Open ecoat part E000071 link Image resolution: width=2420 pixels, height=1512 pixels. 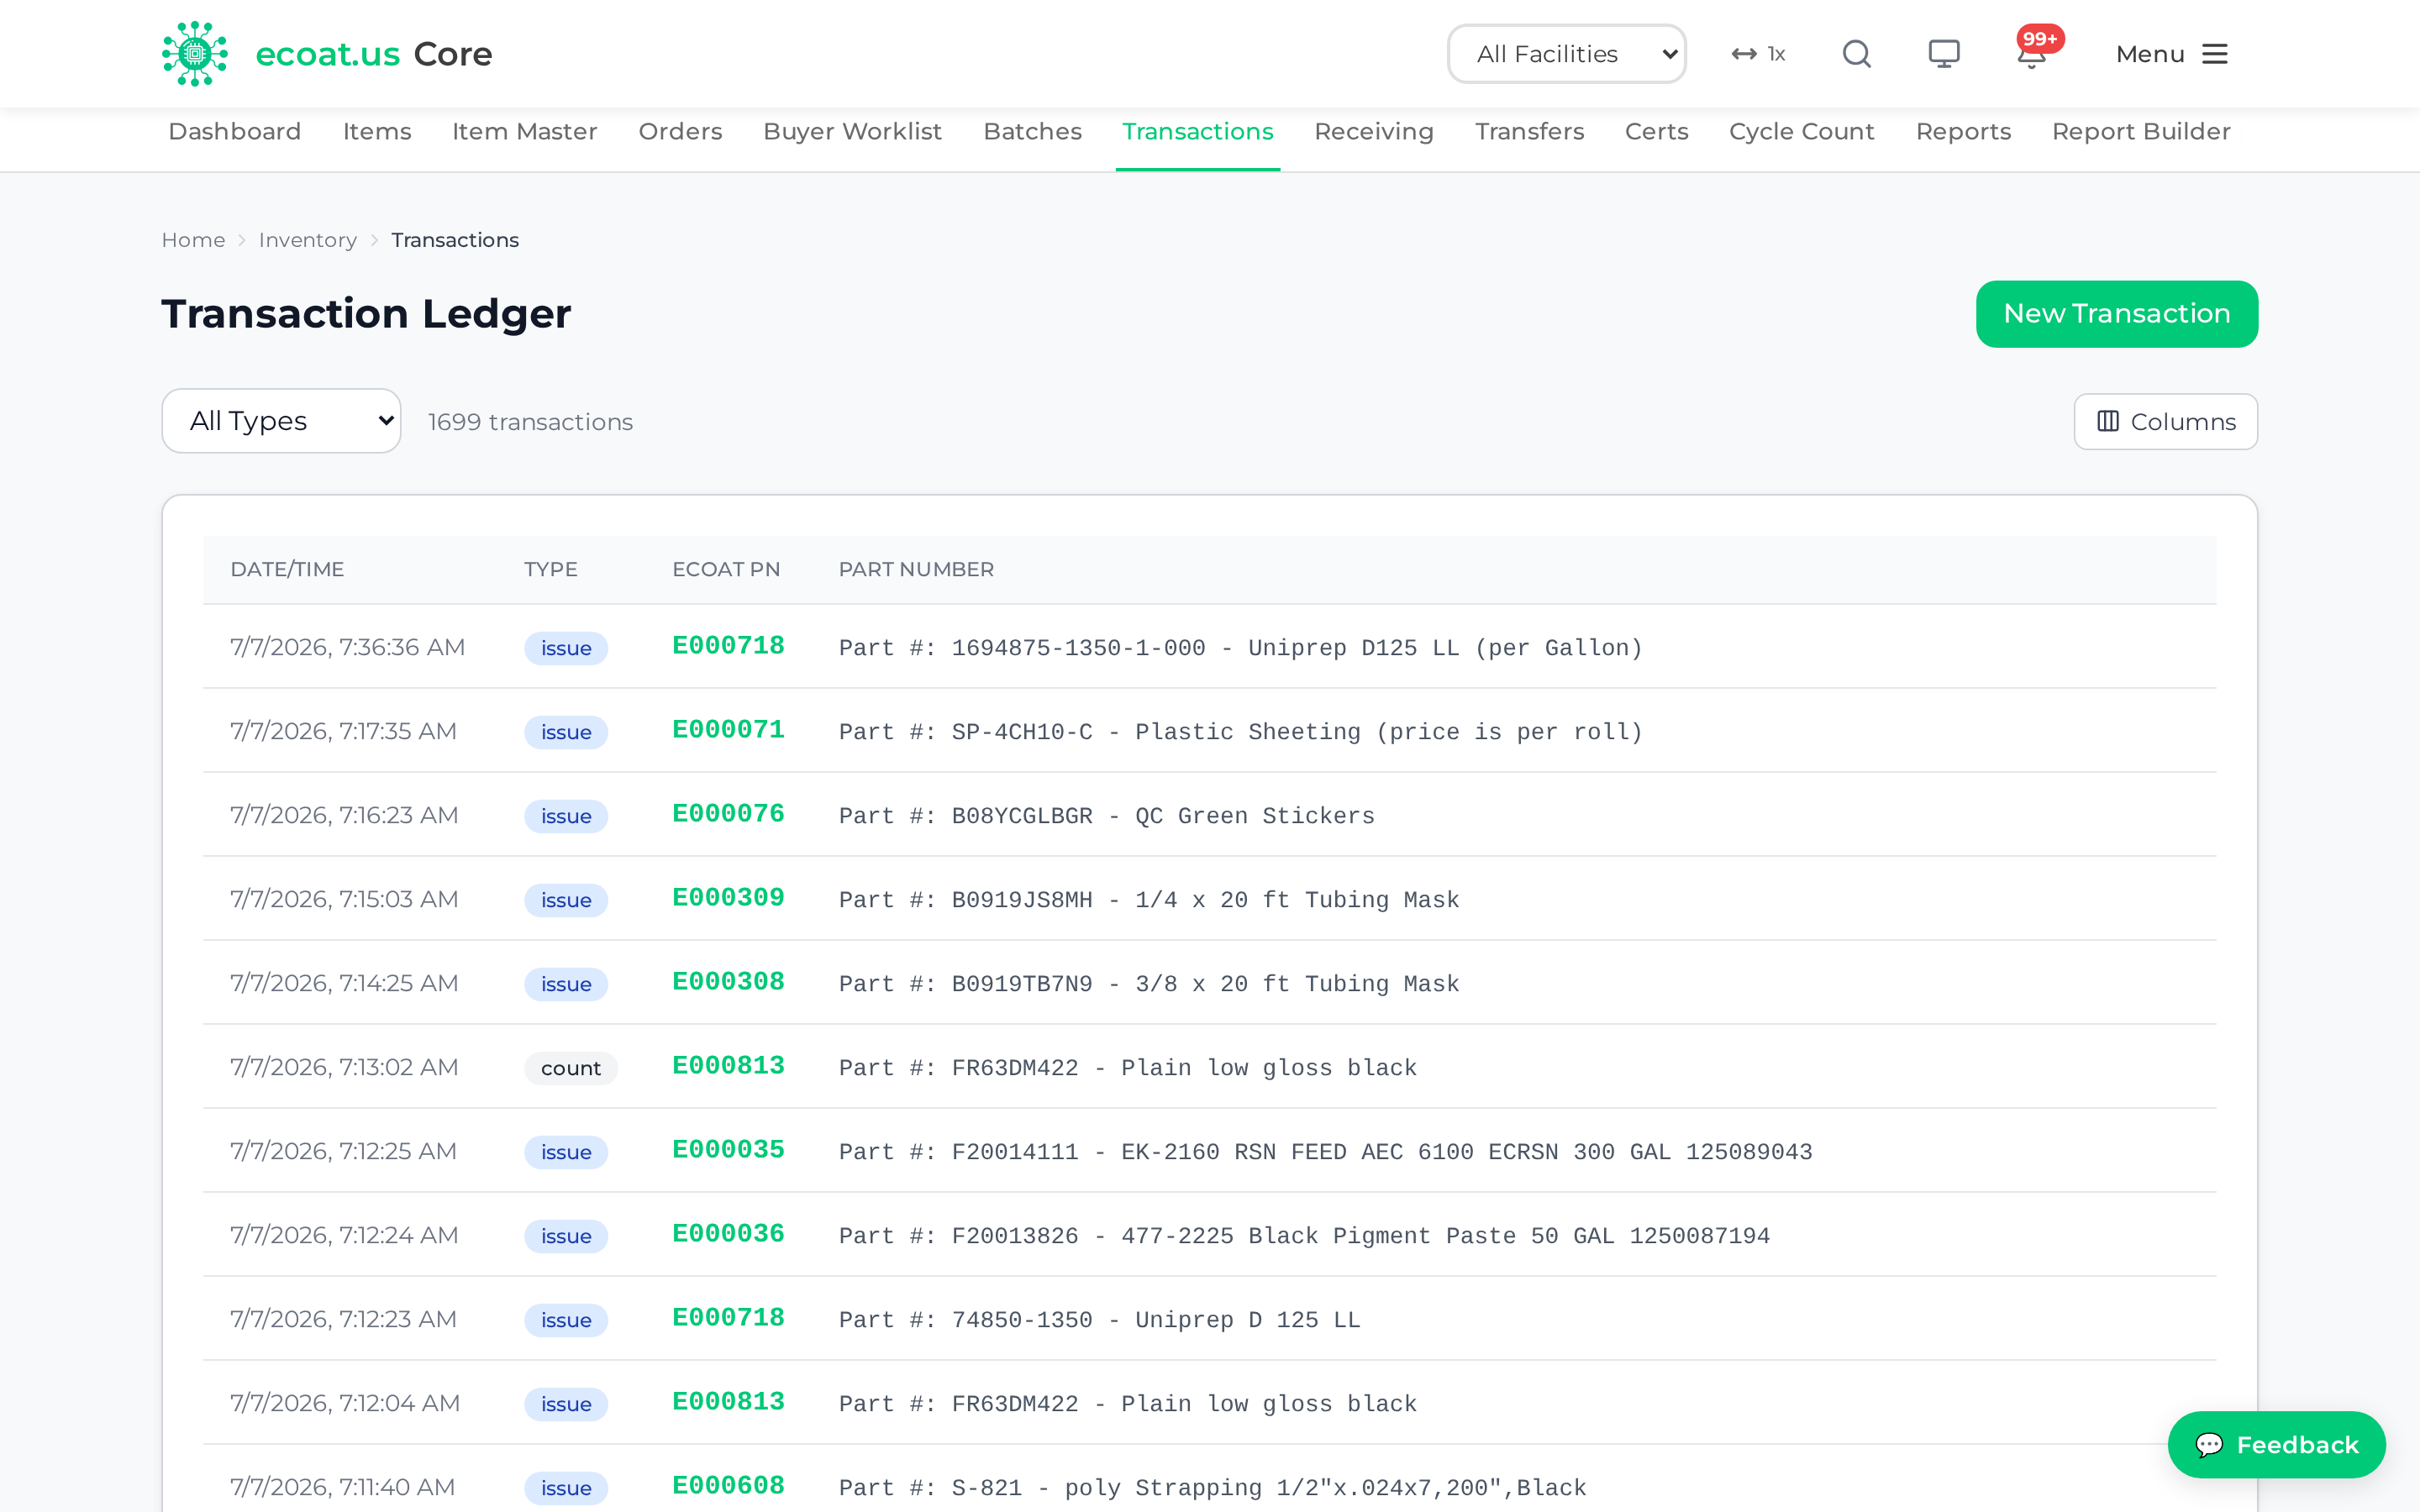[728, 730]
